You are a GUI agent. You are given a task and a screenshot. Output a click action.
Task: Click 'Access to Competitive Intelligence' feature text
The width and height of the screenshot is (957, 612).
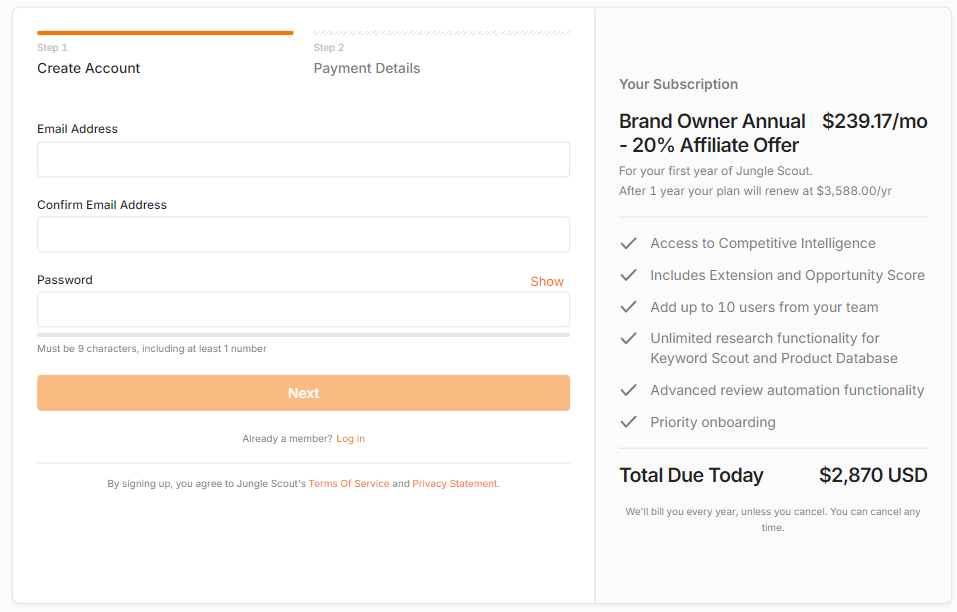tap(763, 243)
